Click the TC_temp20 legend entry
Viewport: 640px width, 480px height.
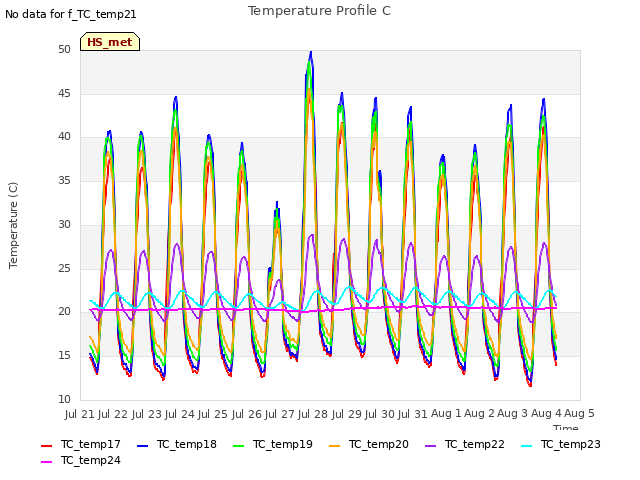pos(369,444)
